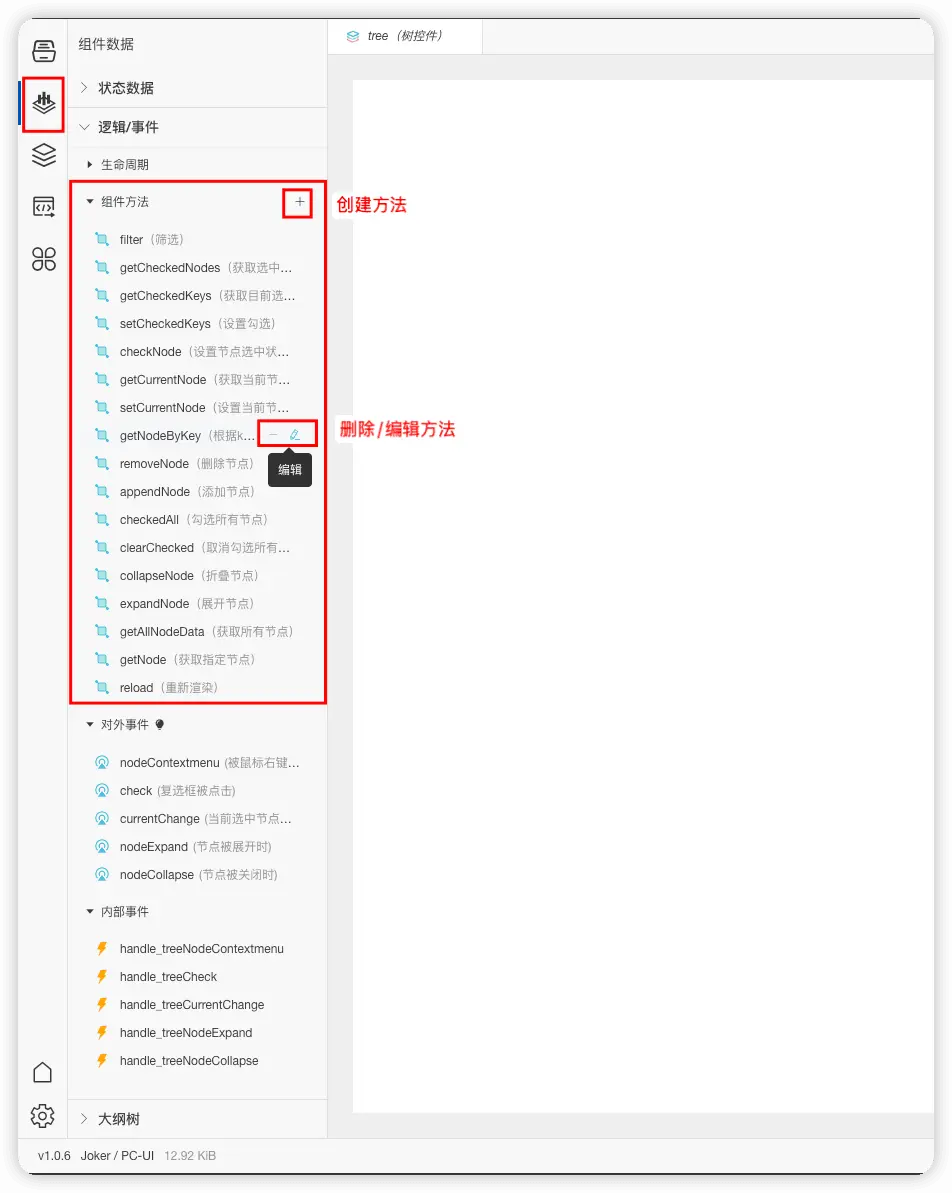
Task: Open the code panel sidebar icon
Action: pyautogui.click(x=43, y=206)
